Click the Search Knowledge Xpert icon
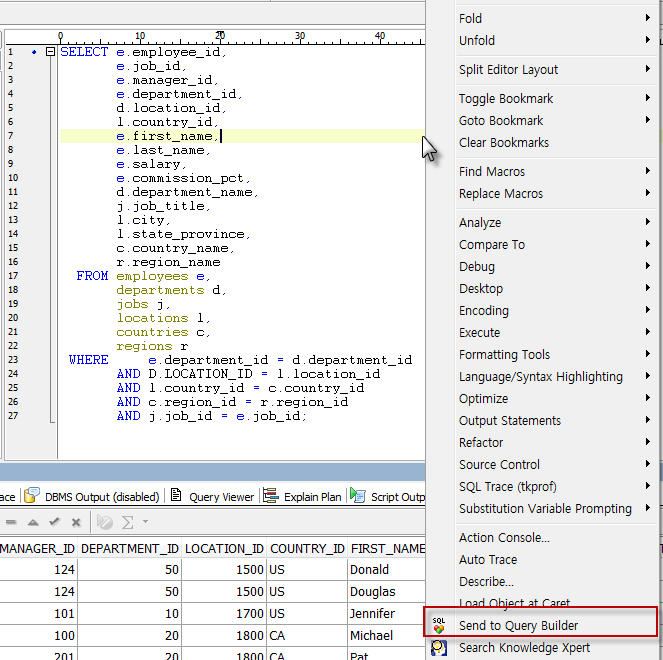 pyautogui.click(x=438, y=648)
